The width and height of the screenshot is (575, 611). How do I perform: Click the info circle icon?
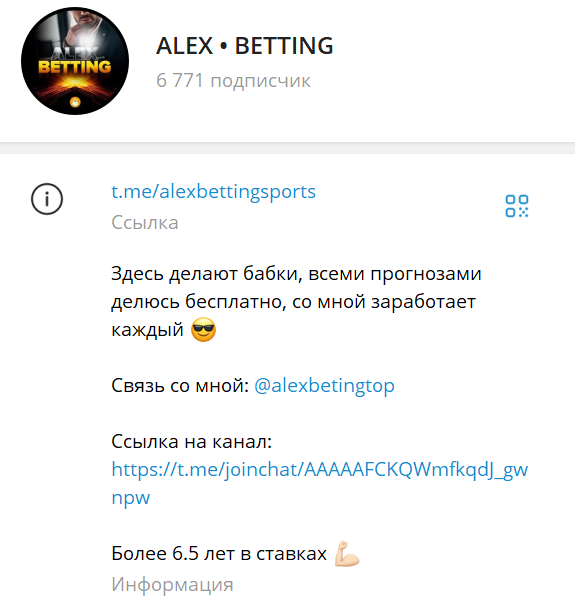(x=47, y=199)
